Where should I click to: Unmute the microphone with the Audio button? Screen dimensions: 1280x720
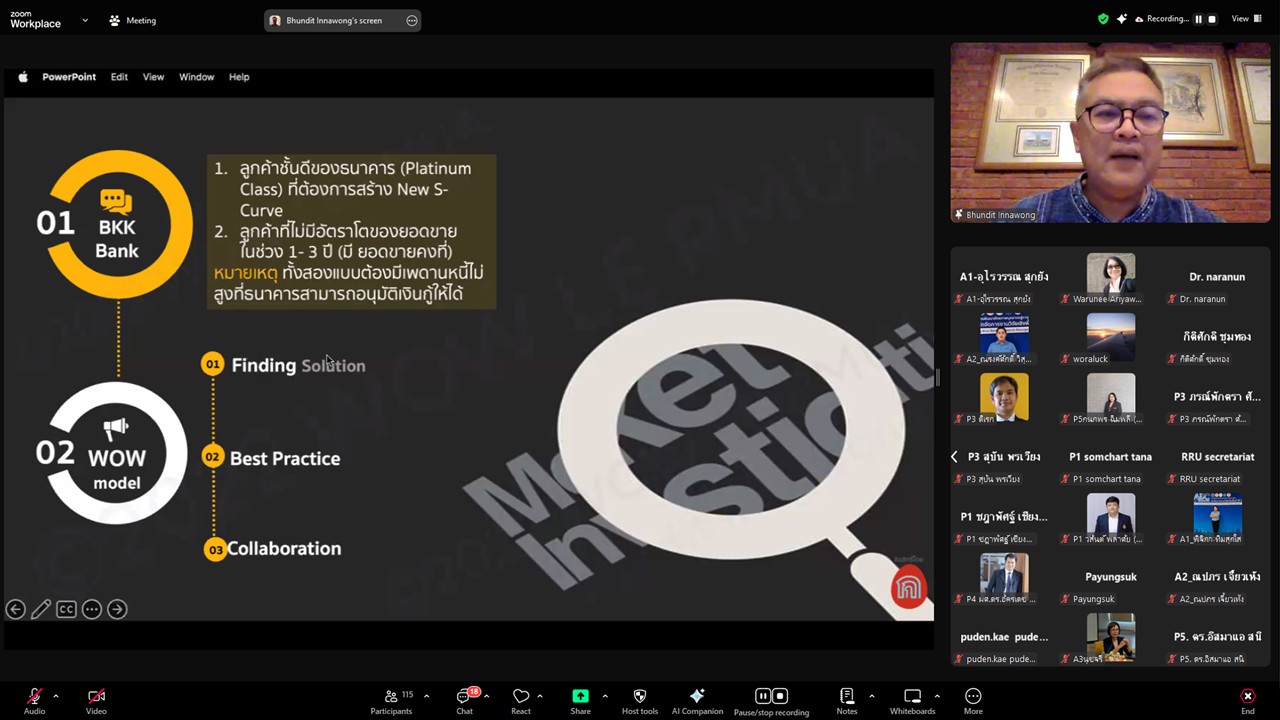tap(34, 701)
